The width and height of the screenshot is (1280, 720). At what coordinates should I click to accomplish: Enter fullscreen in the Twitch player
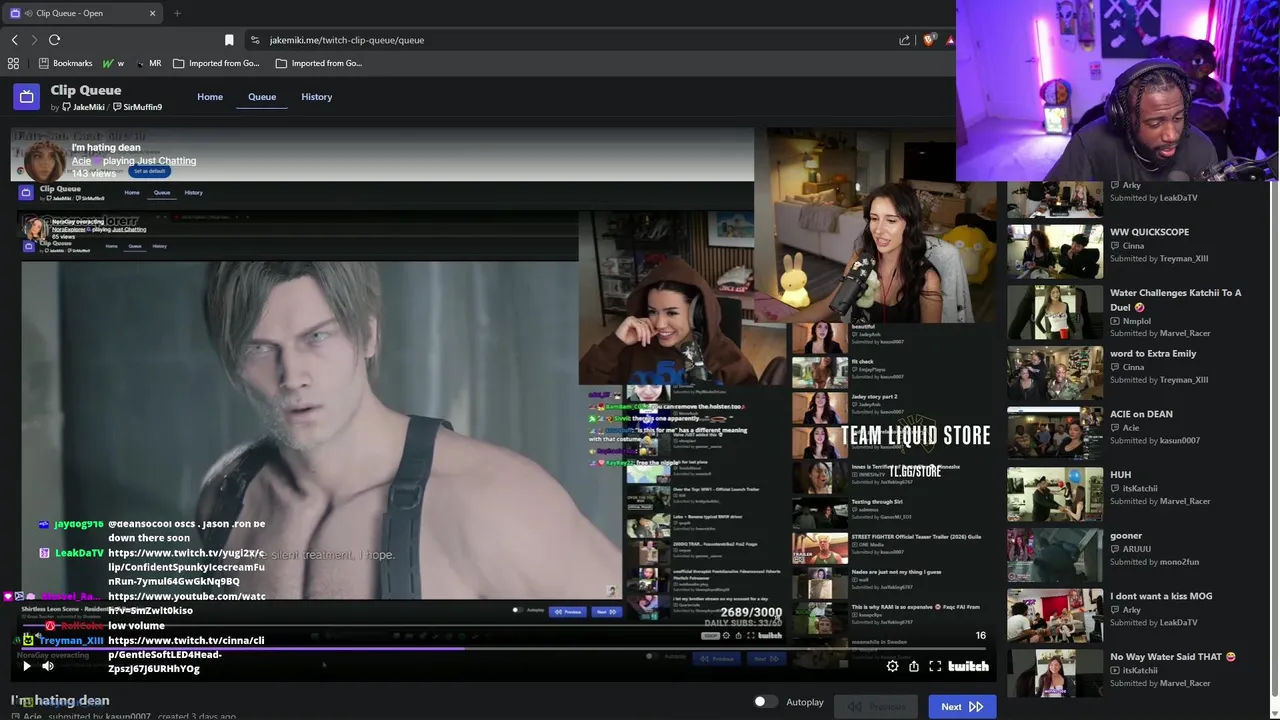[x=935, y=666]
